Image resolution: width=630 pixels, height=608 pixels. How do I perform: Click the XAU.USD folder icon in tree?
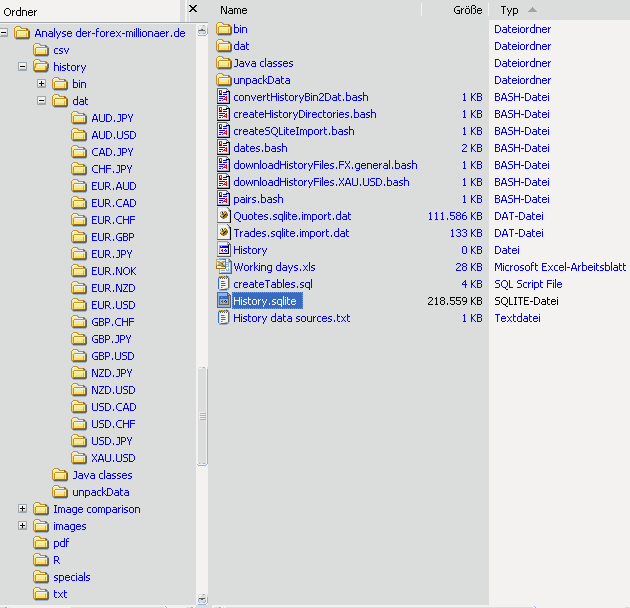79,458
